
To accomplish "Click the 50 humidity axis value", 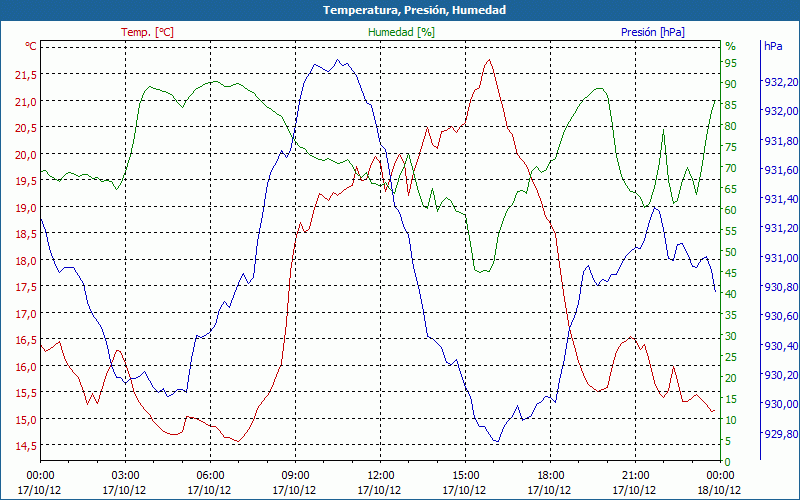I will point(731,252).
